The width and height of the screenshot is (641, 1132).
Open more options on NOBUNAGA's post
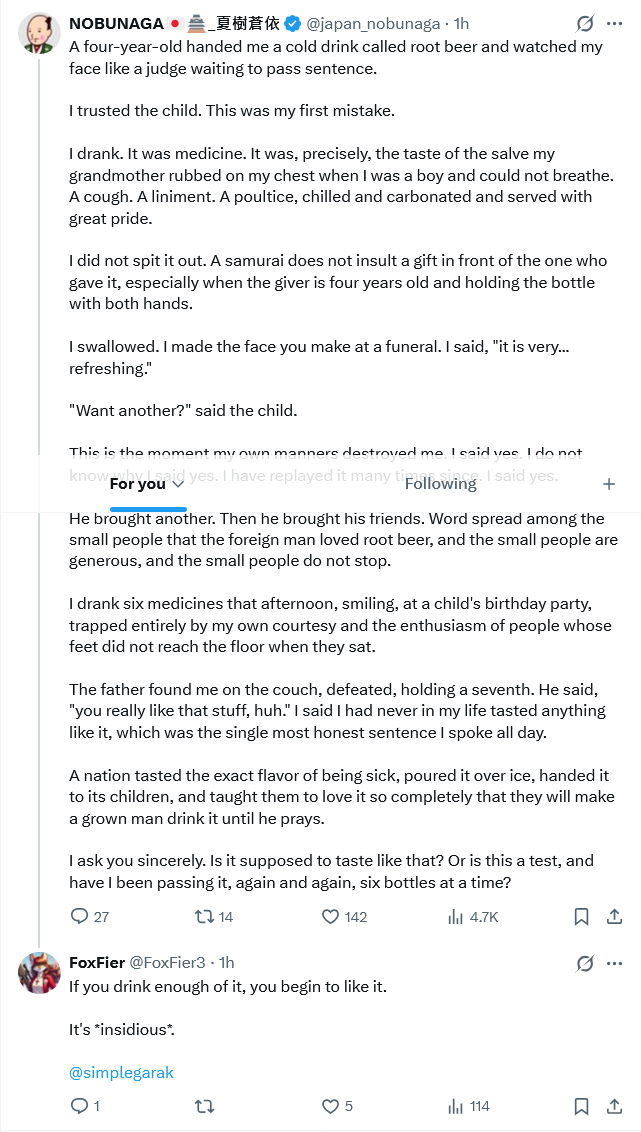point(614,24)
